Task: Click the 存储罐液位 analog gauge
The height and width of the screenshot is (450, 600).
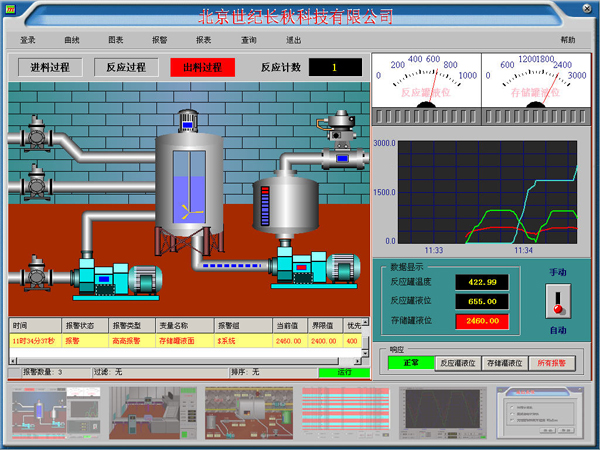Action: pyautogui.click(x=537, y=80)
